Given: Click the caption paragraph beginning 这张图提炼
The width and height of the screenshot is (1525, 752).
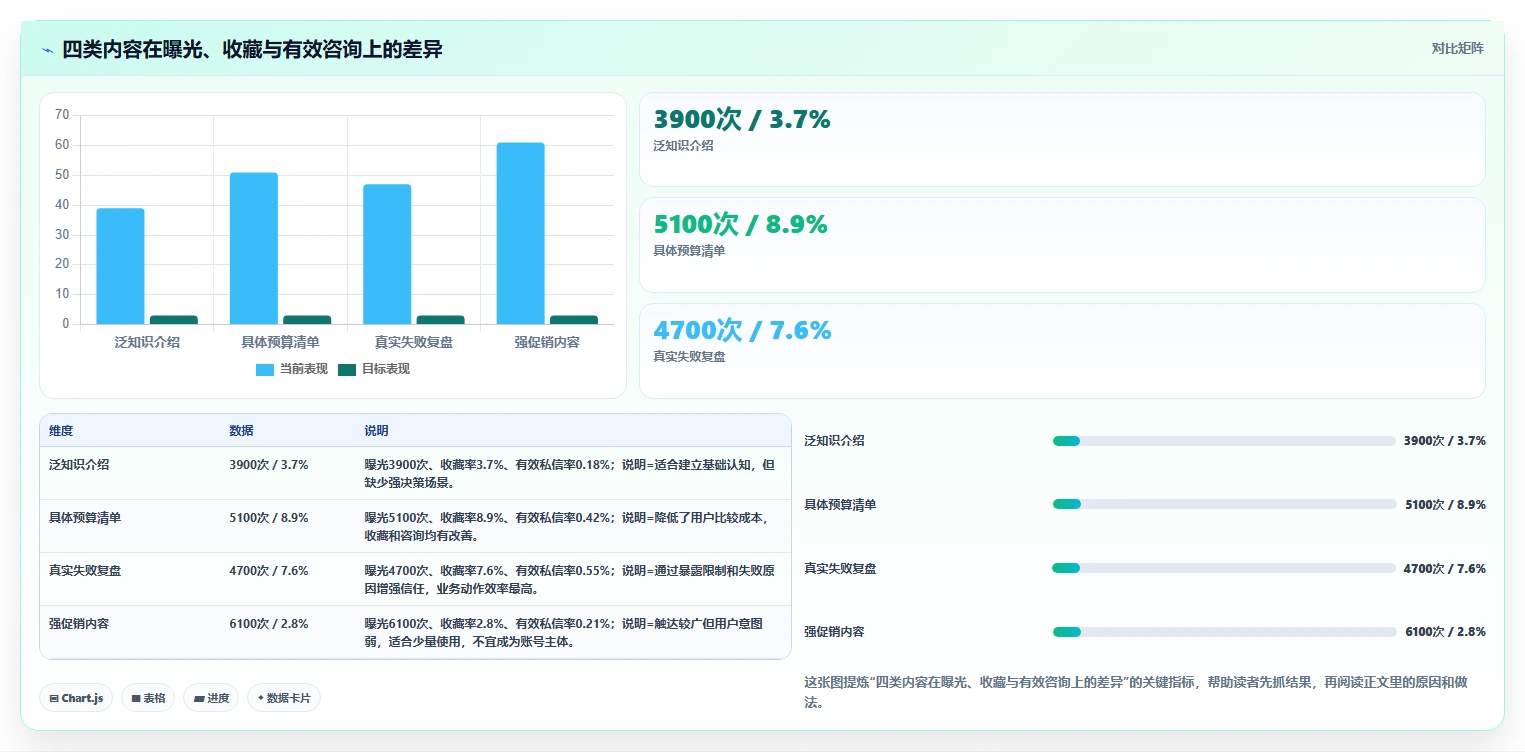Looking at the screenshot, I should click(1136, 692).
